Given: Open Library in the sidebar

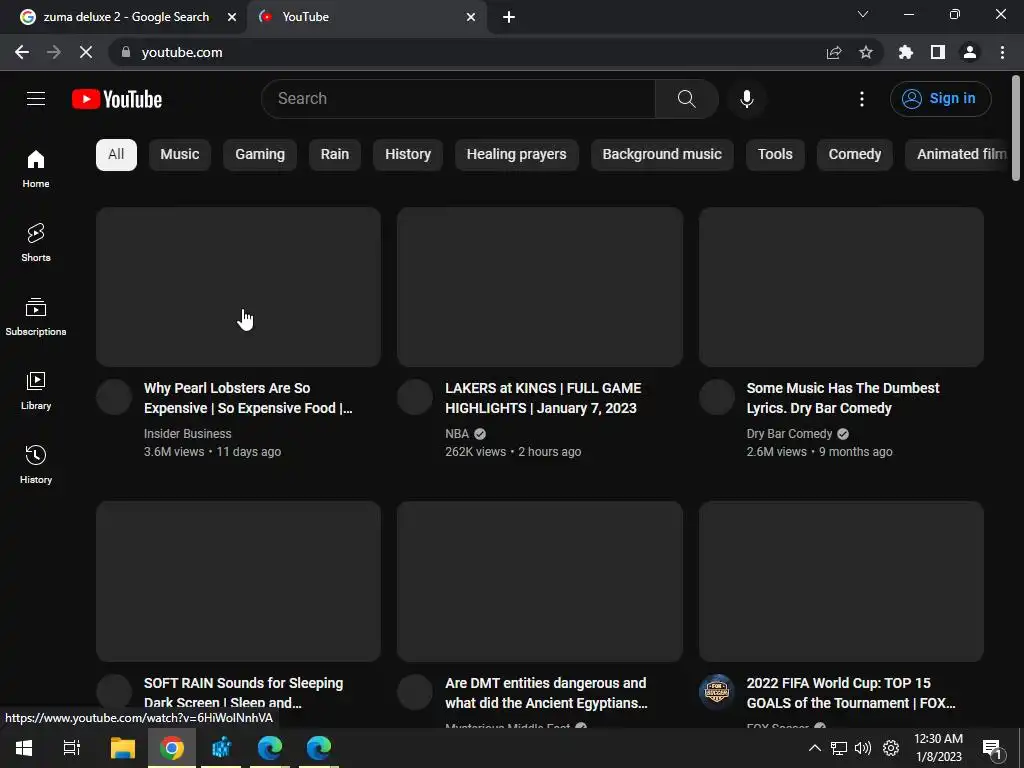Looking at the screenshot, I should (x=36, y=391).
